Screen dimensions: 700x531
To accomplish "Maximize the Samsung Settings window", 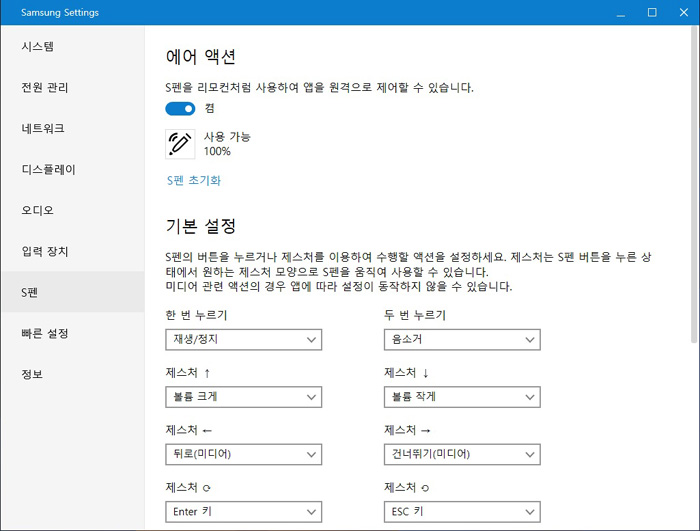I will coord(652,13).
